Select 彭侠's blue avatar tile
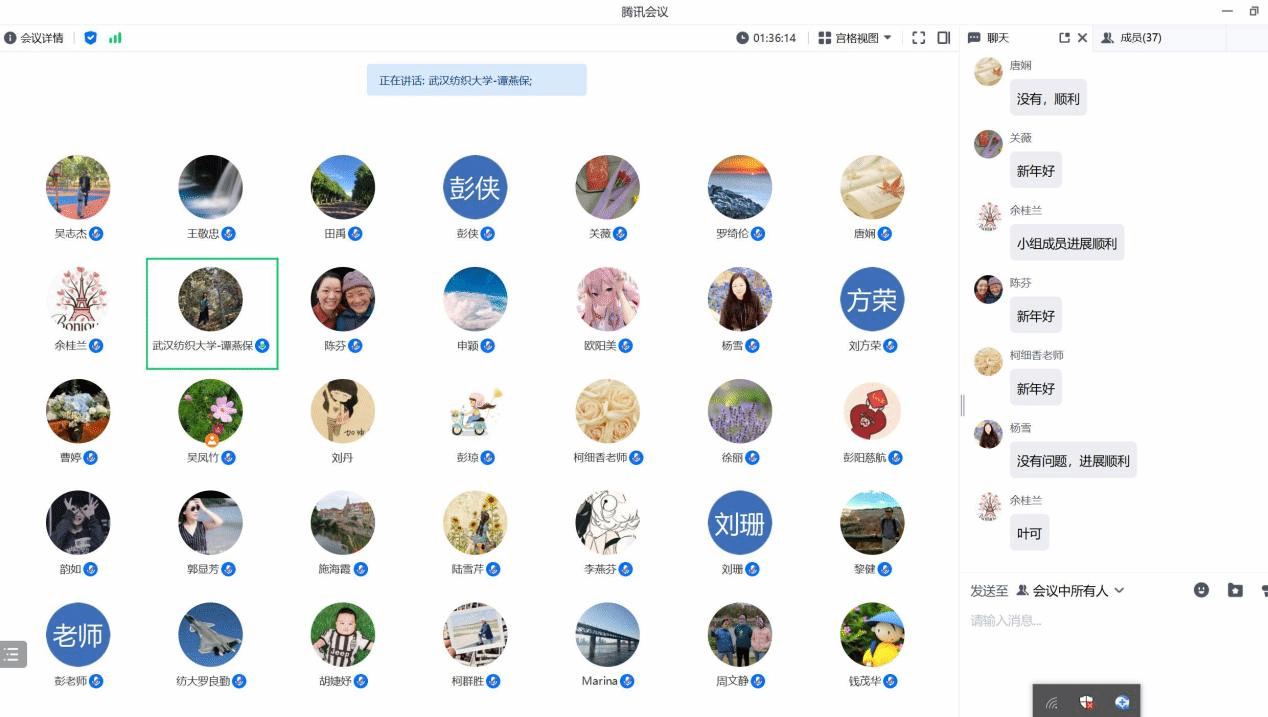This screenshot has width=1268, height=717. tap(475, 187)
